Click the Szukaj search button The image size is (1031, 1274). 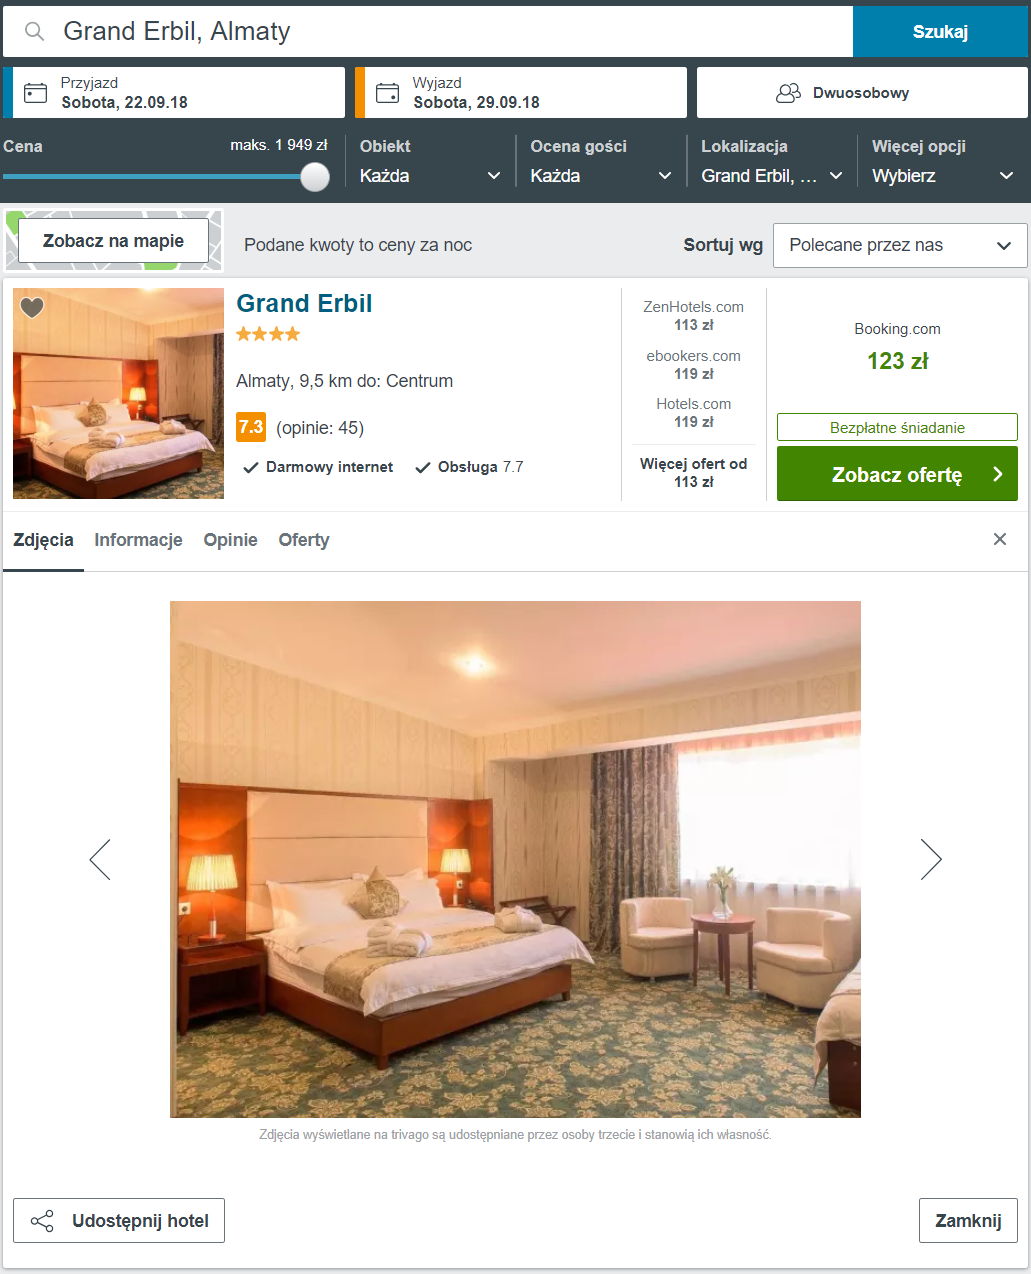(940, 32)
